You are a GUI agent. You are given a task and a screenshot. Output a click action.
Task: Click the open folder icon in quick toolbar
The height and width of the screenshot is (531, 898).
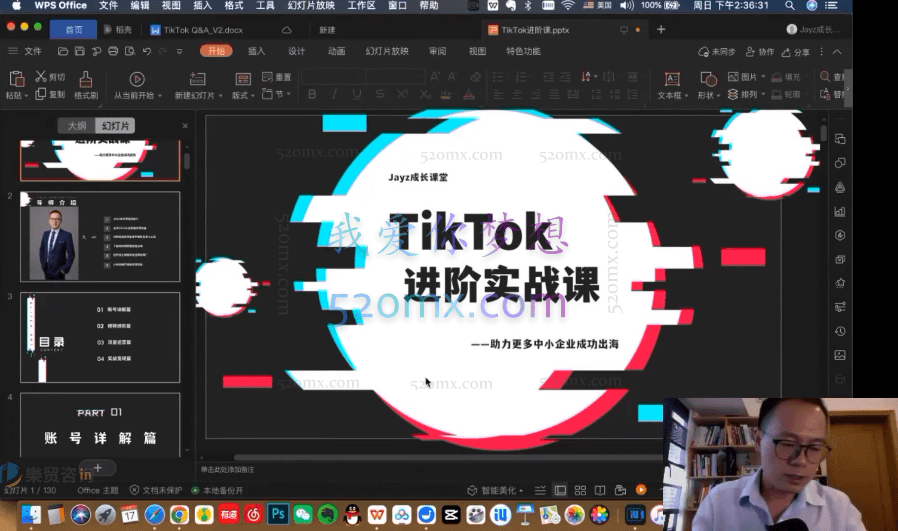click(x=63, y=52)
